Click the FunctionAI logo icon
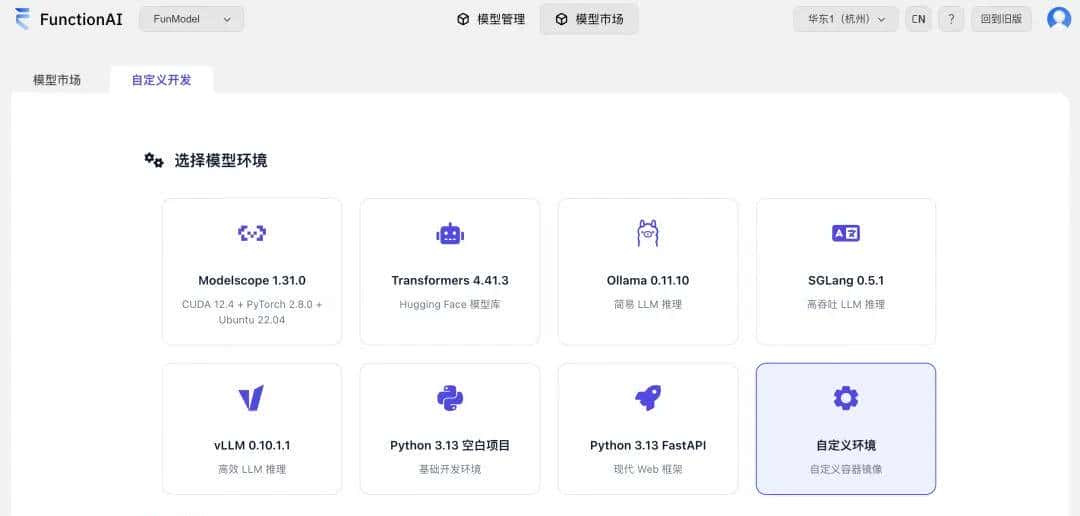The width and height of the screenshot is (1080, 516). coord(22,19)
